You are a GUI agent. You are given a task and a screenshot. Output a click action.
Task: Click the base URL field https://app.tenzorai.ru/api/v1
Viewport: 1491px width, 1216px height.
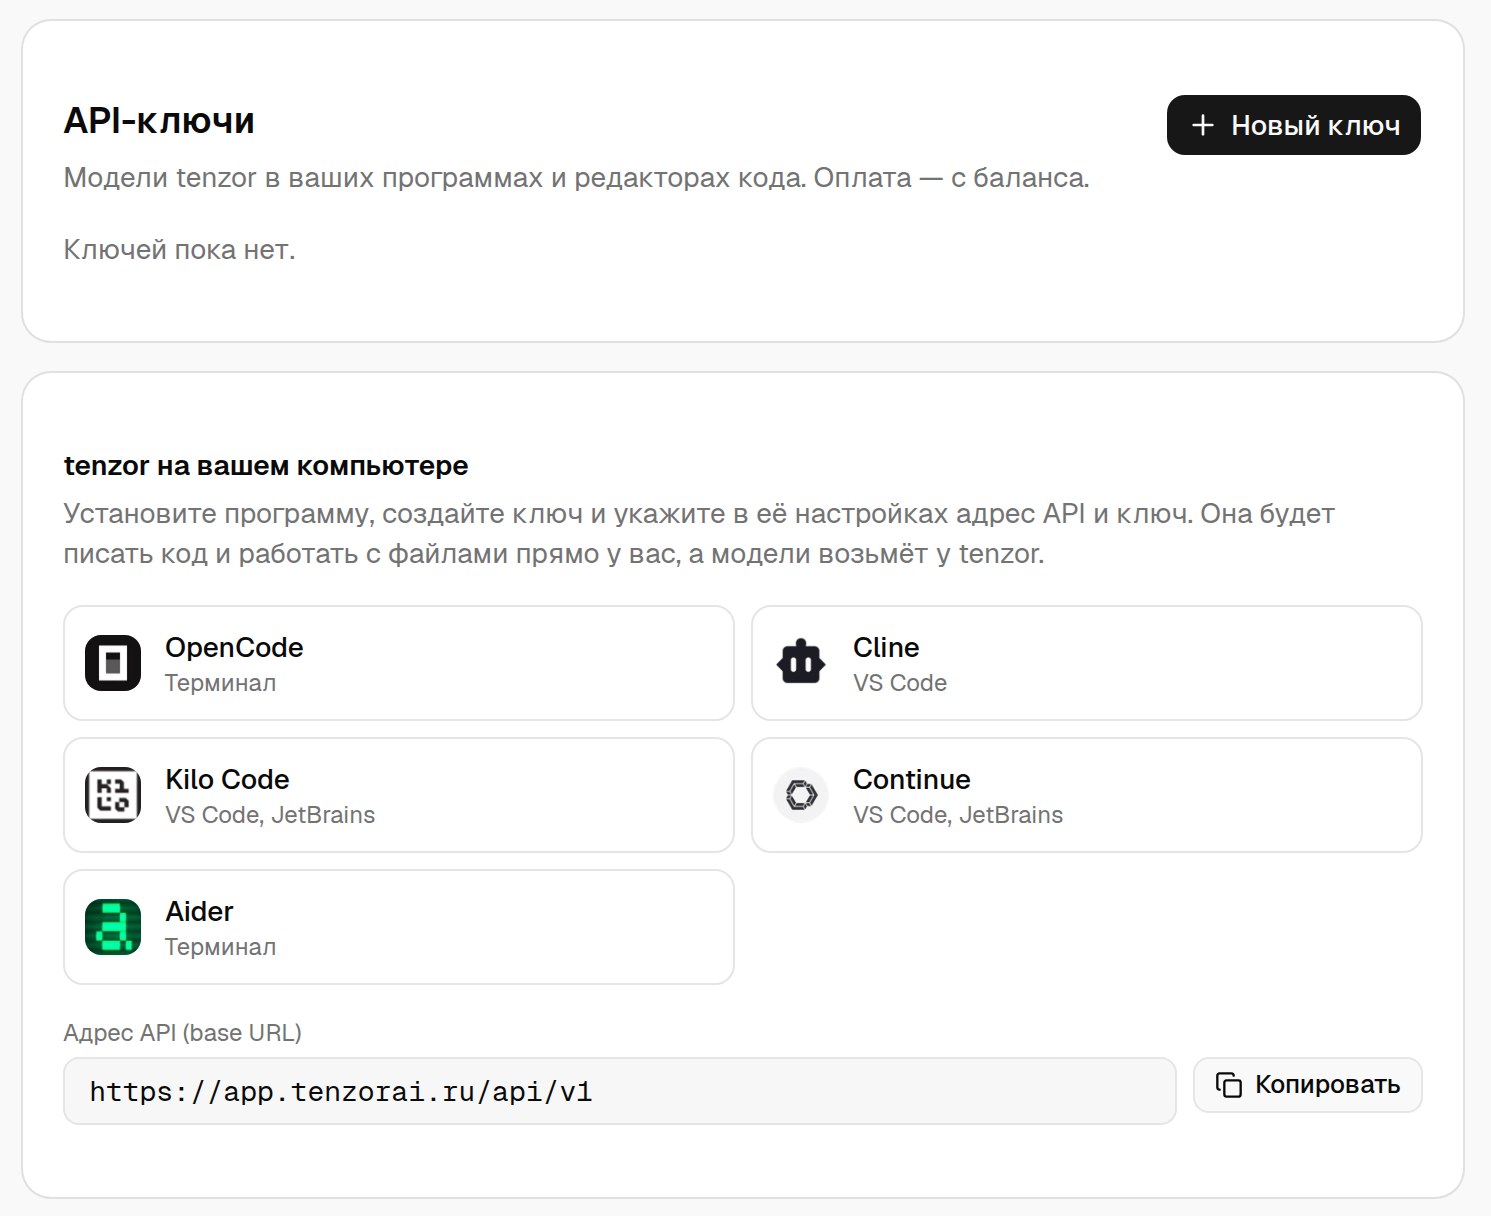tap(619, 1091)
